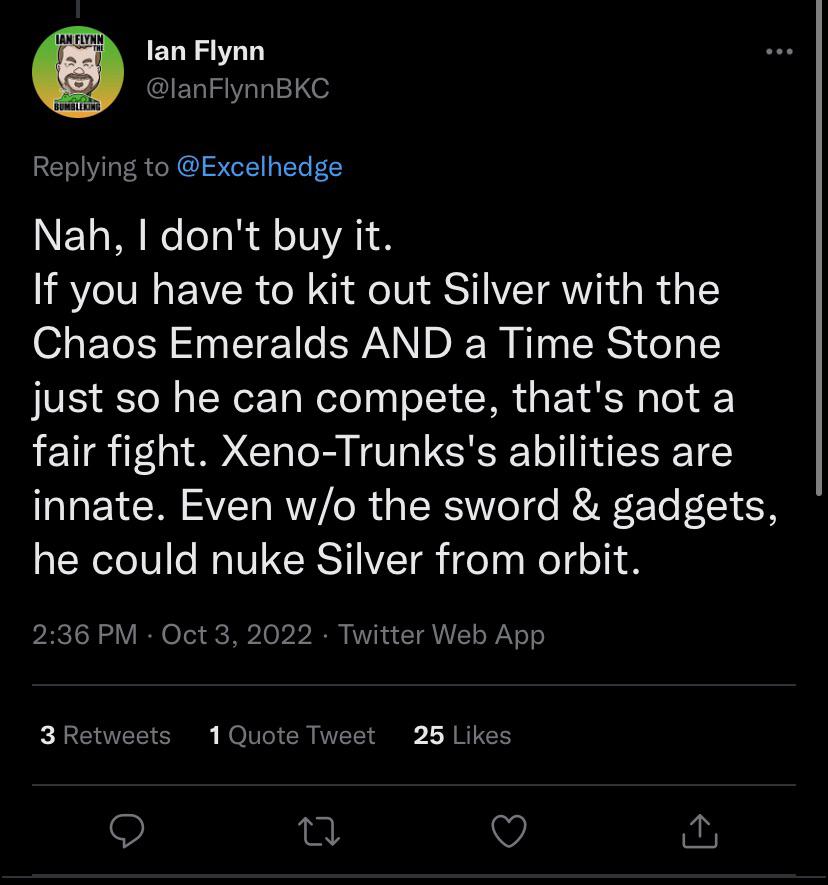Show the 1 Quote Tweet
The image size is (828, 885).
pyautogui.click(x=292, y=735)
